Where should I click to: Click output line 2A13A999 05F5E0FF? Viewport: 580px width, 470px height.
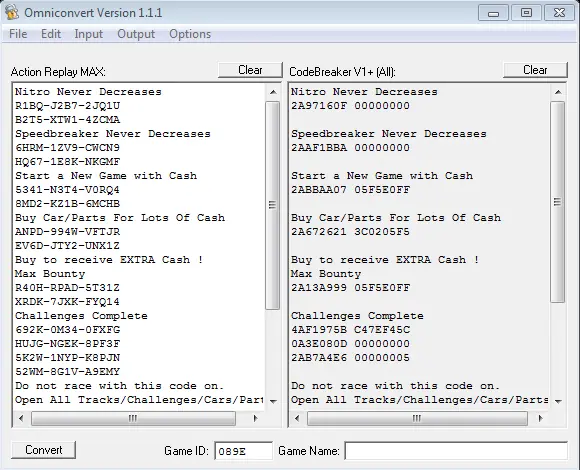pos(350,288)
